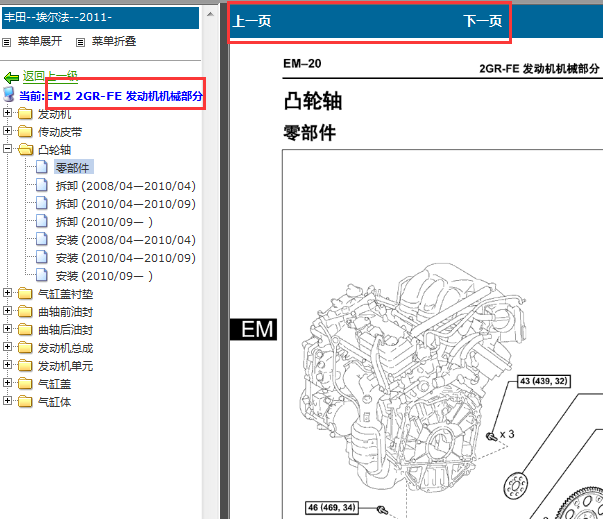Click the 发动机总成 folder icon
603x519 pixels.
pos(25,348)
